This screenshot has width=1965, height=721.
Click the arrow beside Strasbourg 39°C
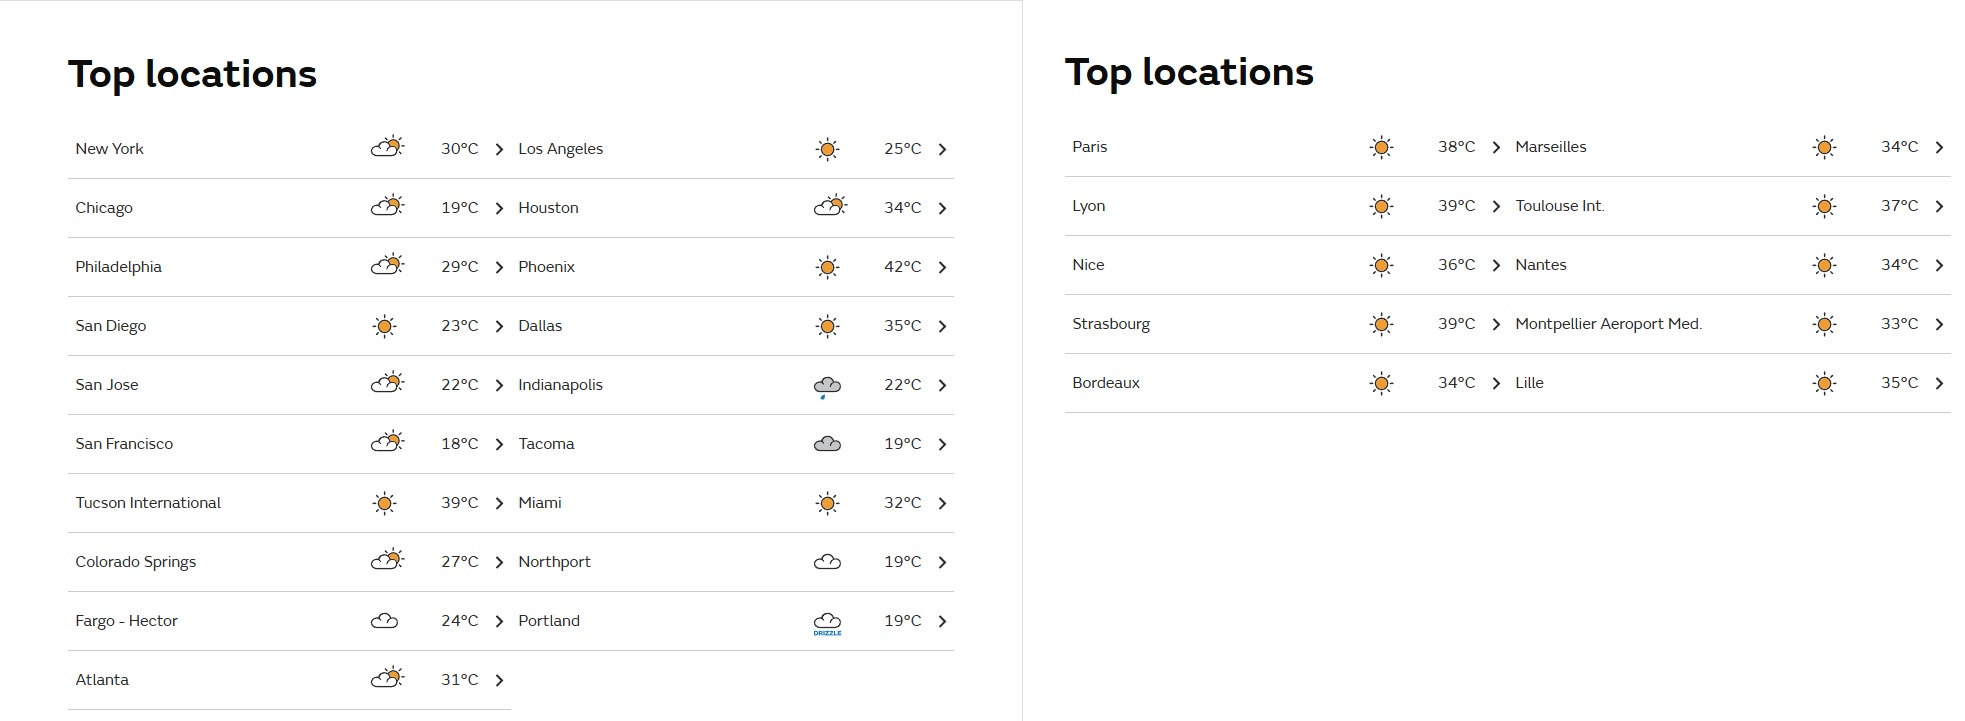[x=1496, y=324]
